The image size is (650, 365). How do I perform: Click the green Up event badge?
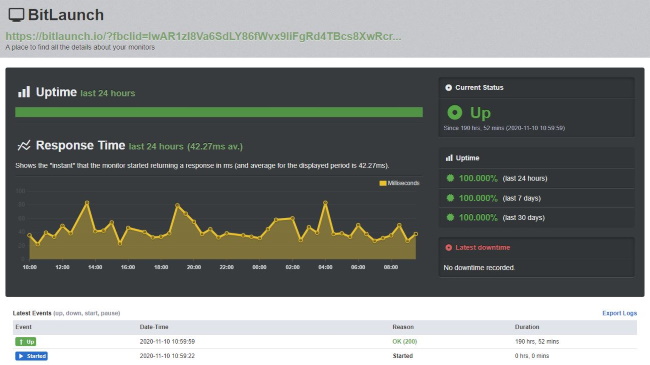(26, 342)
